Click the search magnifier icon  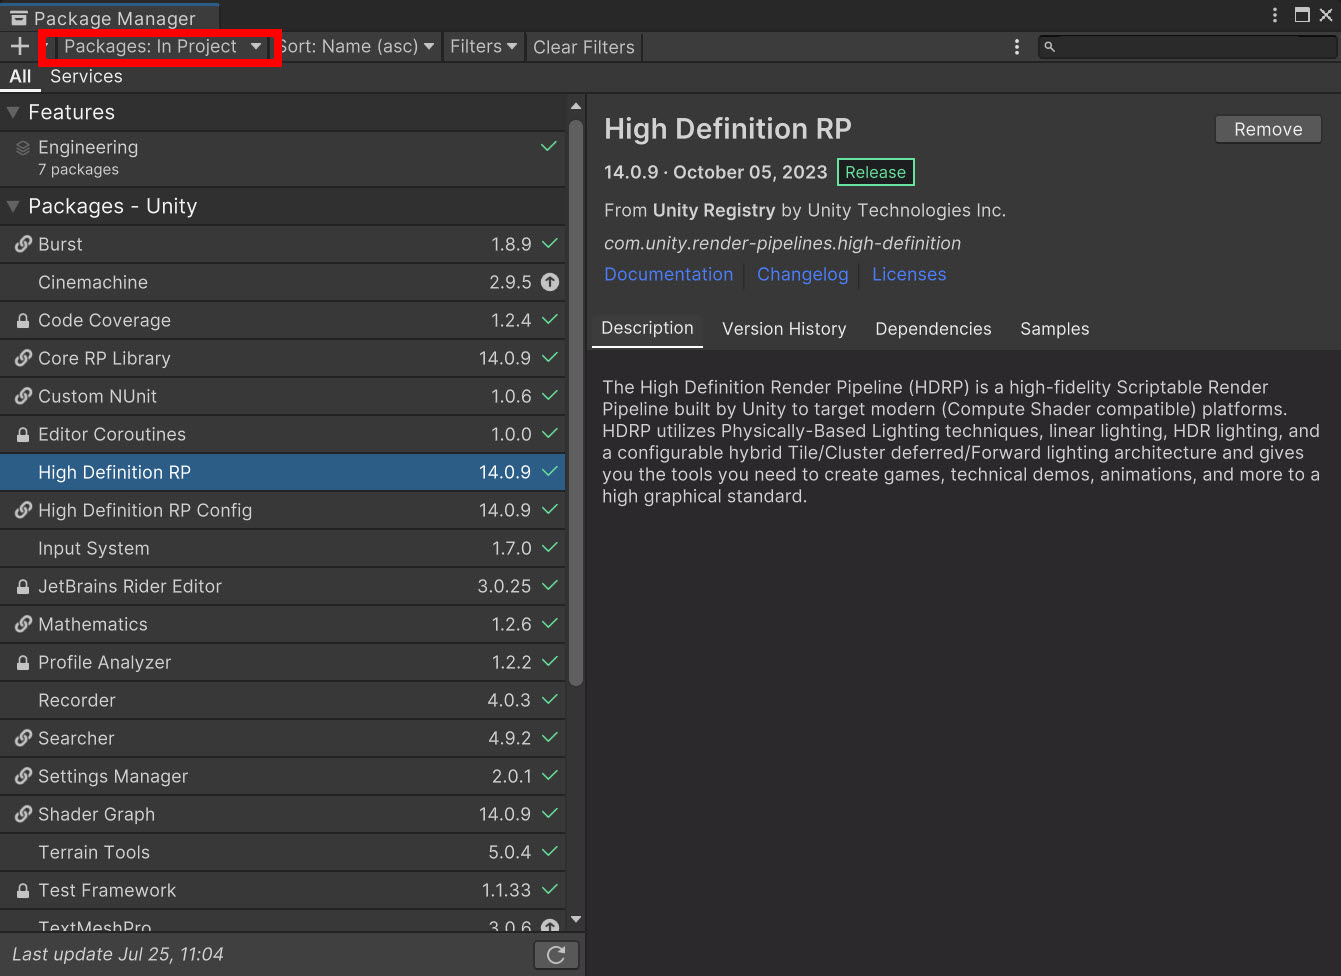pos(1049,47)
